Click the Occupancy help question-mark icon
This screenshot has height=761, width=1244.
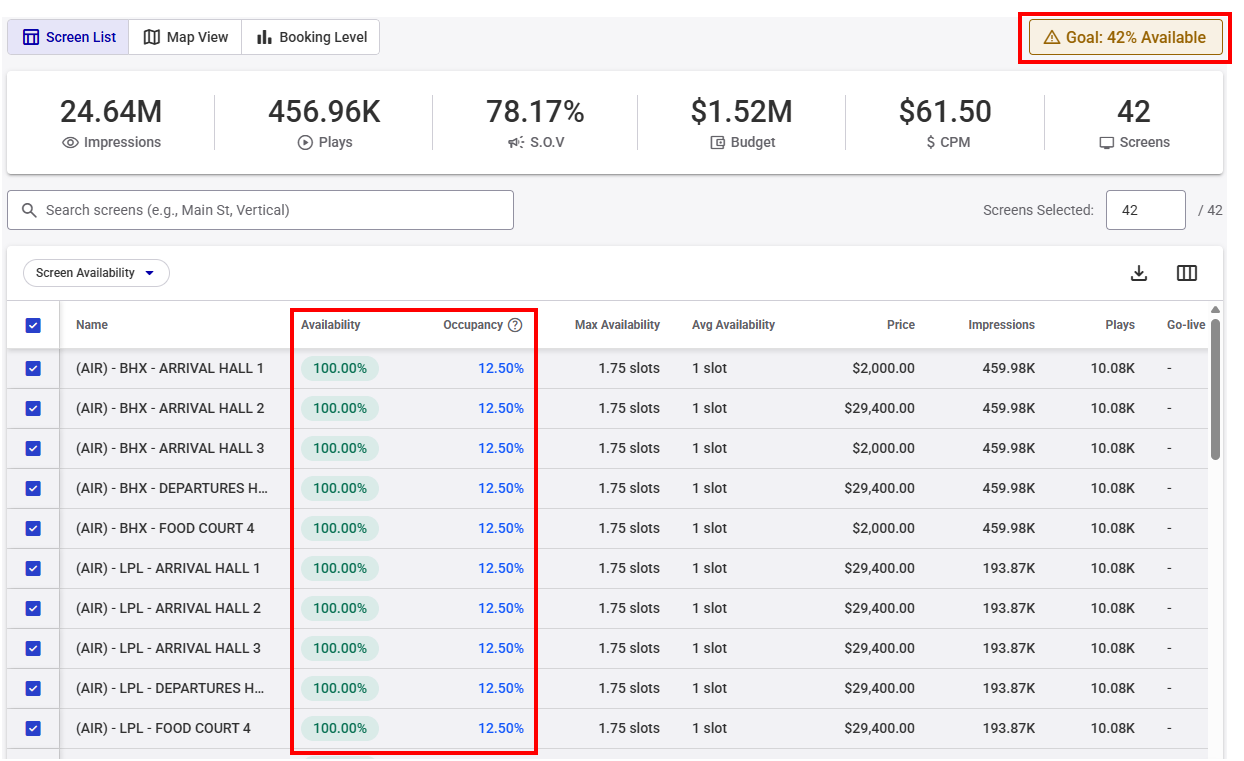515,325
